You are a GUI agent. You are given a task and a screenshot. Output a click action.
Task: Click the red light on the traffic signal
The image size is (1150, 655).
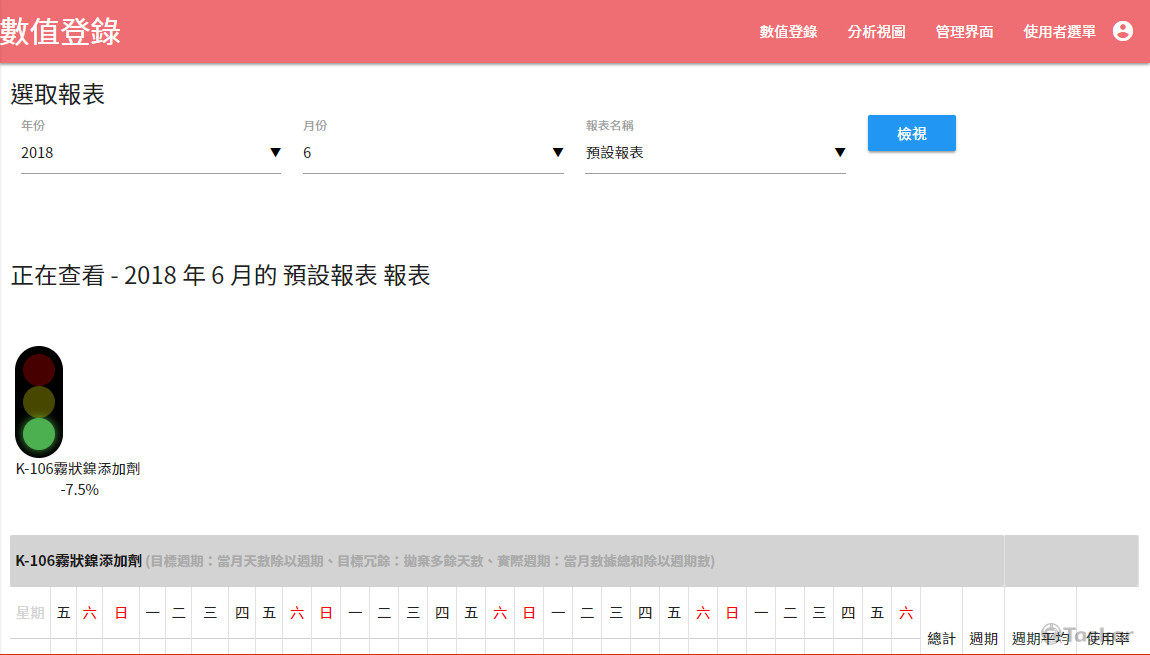(x=38, y=370)
